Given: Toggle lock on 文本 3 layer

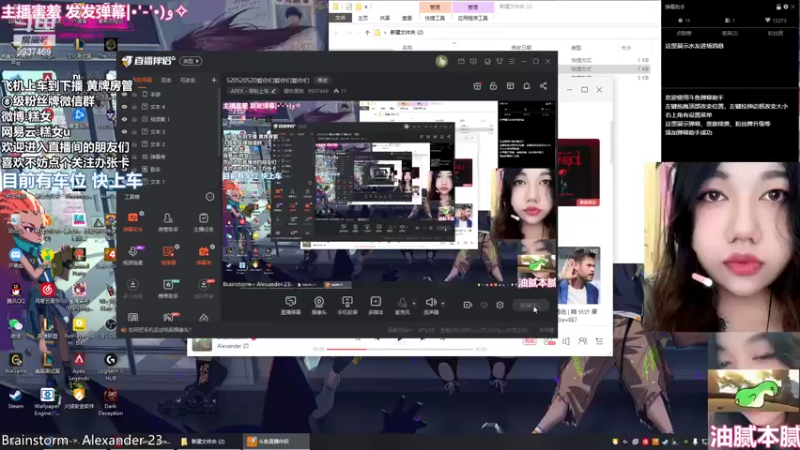Looking at the screenshot, I should coord(135,132).
